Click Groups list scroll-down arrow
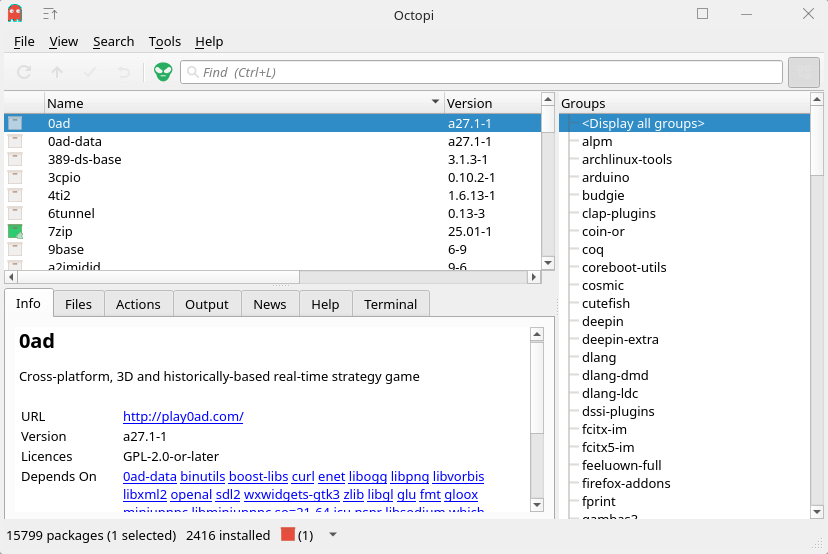This screenshot has width=828, height=554. pyautogui.click(x=816, y=511)
